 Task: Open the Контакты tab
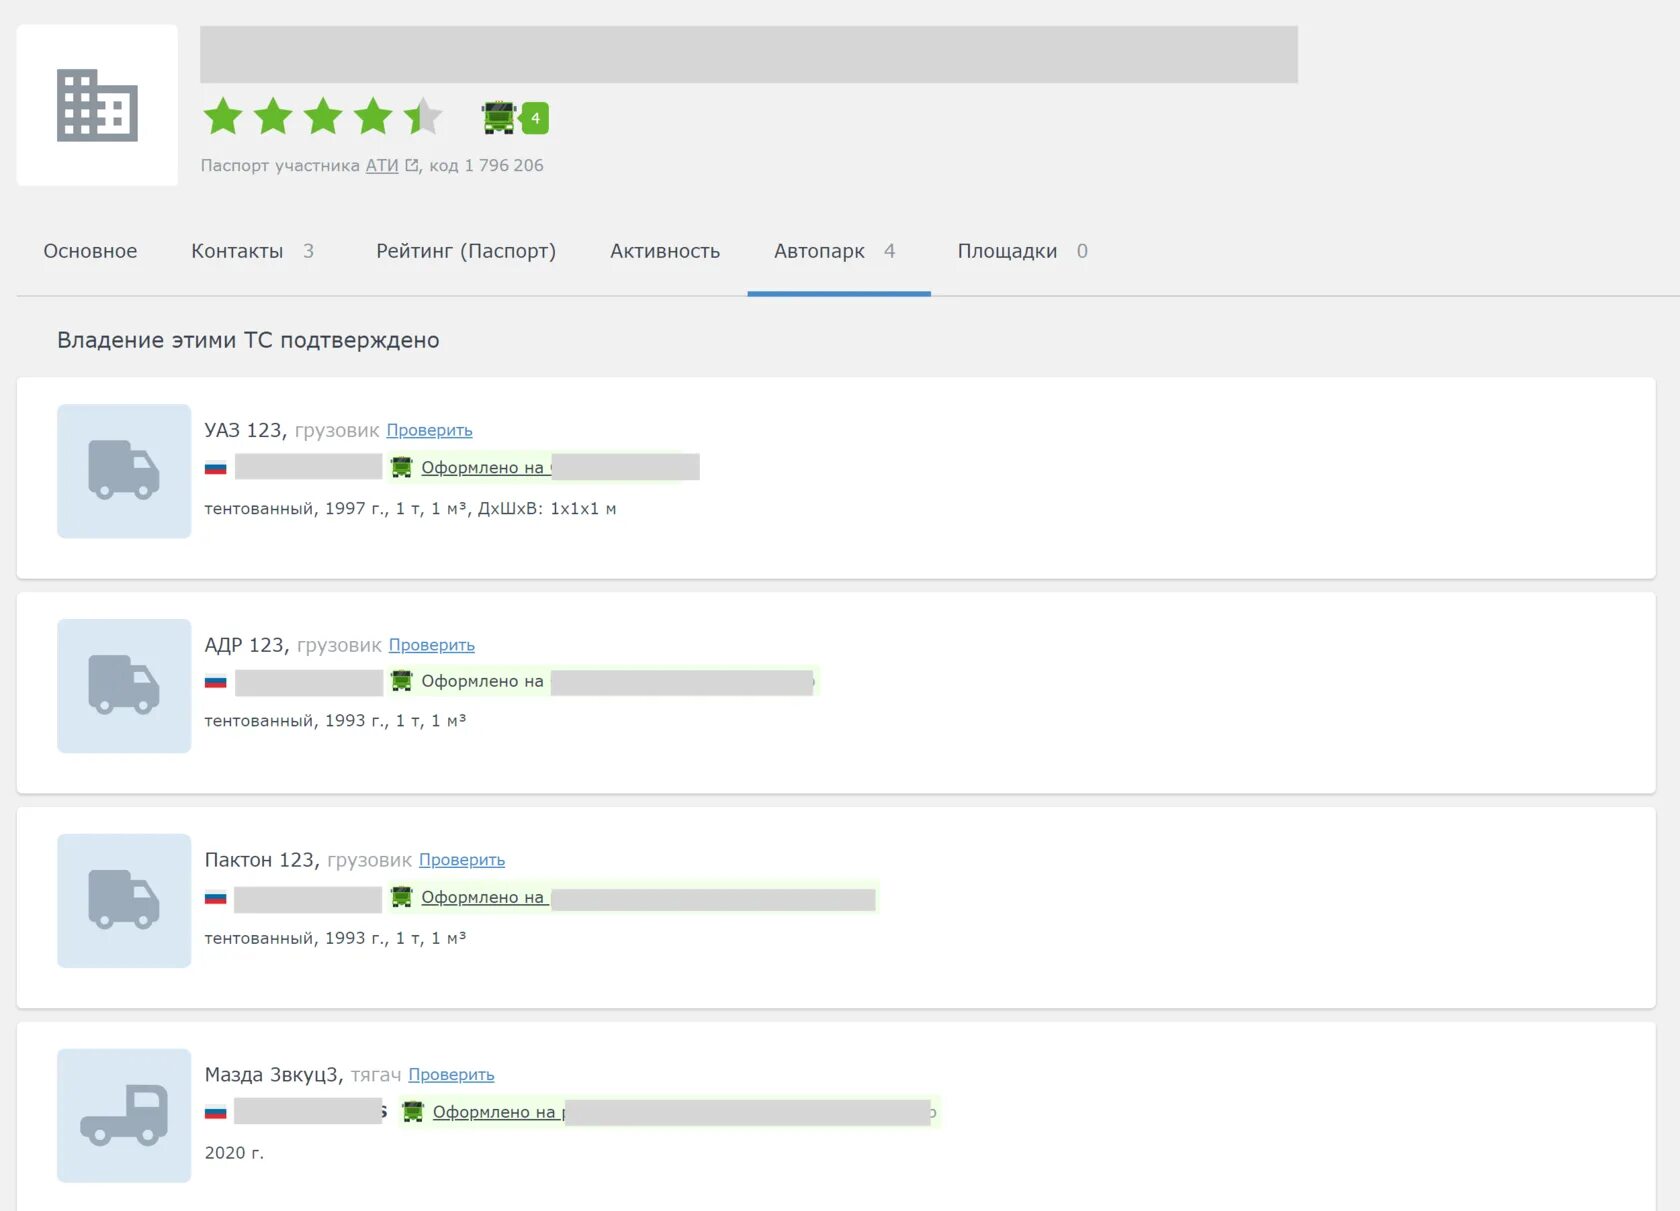click(x=252, y=251)
